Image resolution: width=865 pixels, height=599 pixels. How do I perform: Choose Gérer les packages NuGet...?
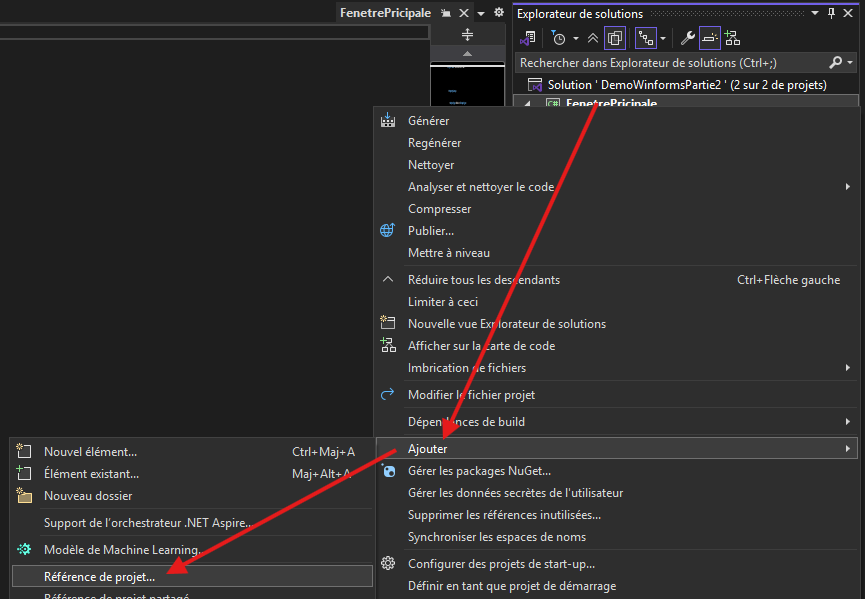(x=479, y=471)
